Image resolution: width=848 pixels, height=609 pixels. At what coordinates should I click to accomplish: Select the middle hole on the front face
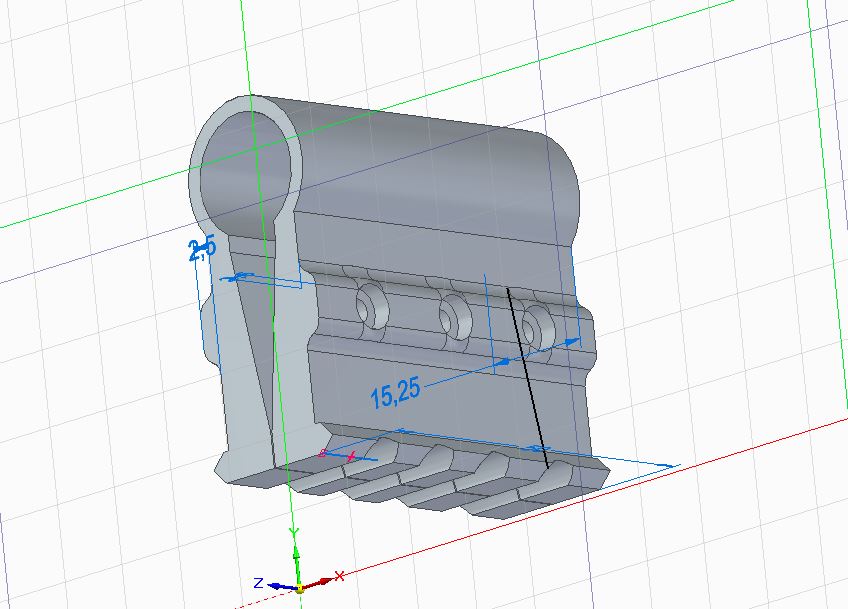456,316
